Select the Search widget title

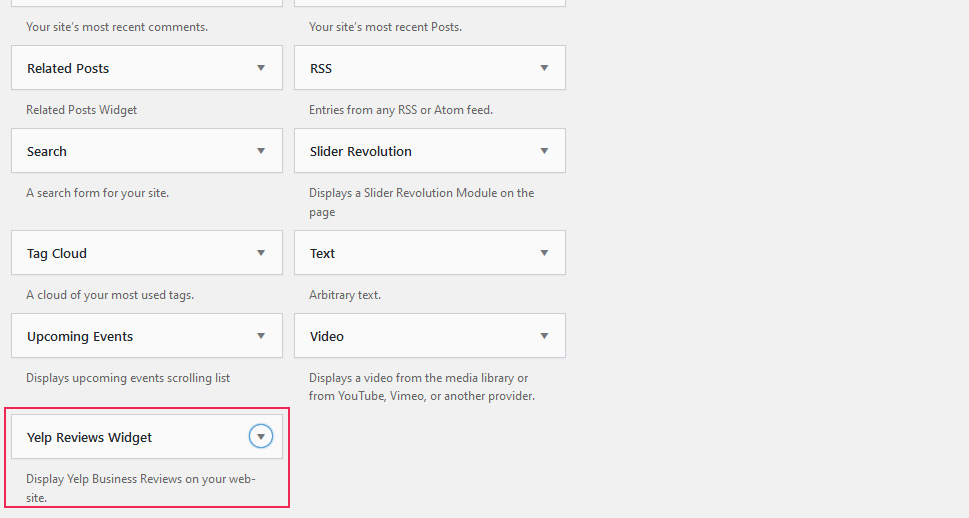[46, 151]
